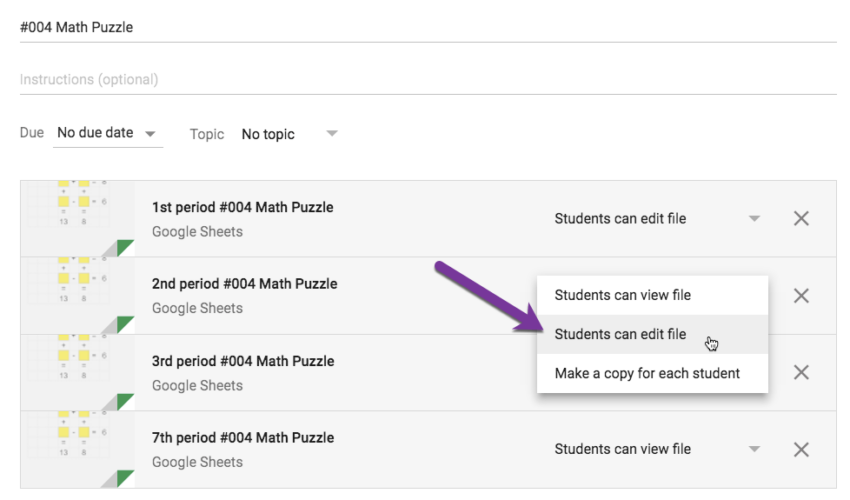Open 7th period file thumbnail

tap(78, 450)
